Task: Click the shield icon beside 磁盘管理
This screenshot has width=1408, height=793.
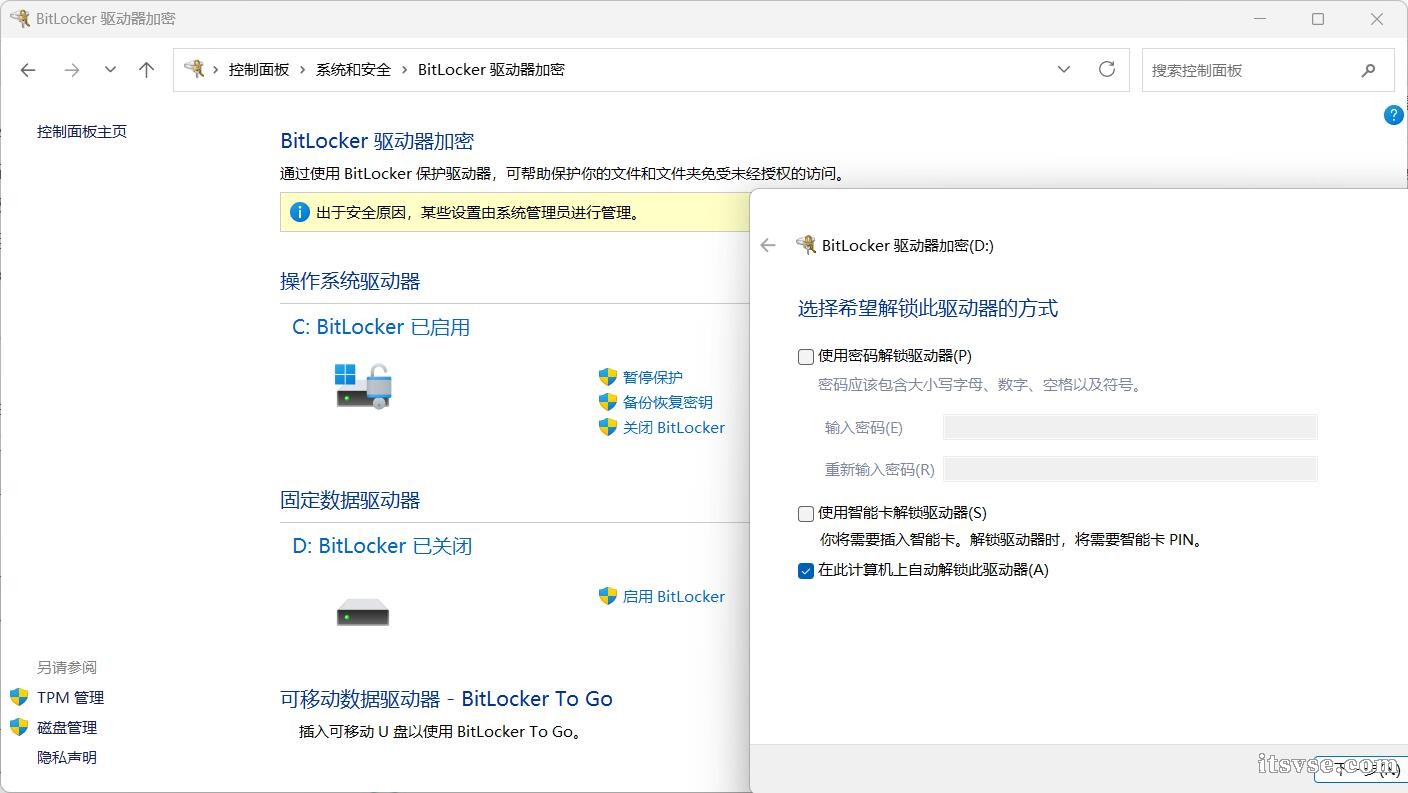Action: point(19,727)
